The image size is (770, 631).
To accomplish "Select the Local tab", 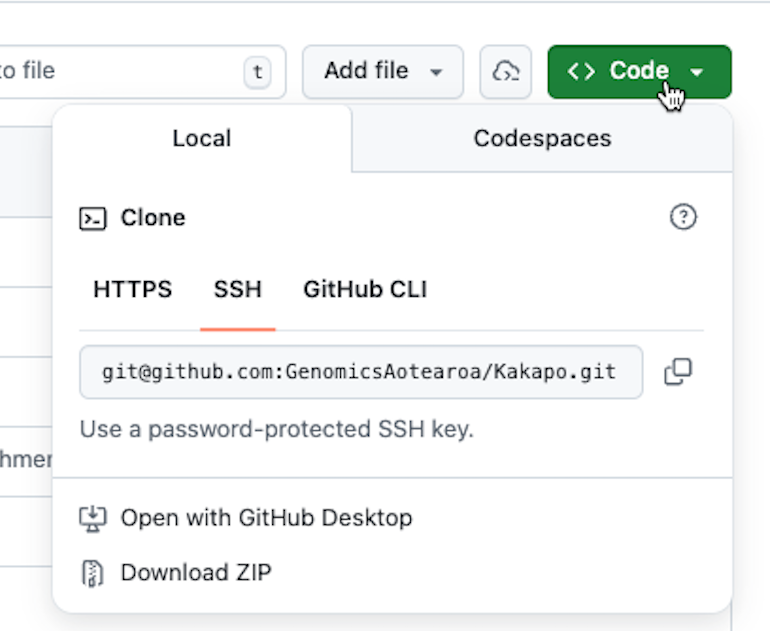I will [x=202, y=138].
